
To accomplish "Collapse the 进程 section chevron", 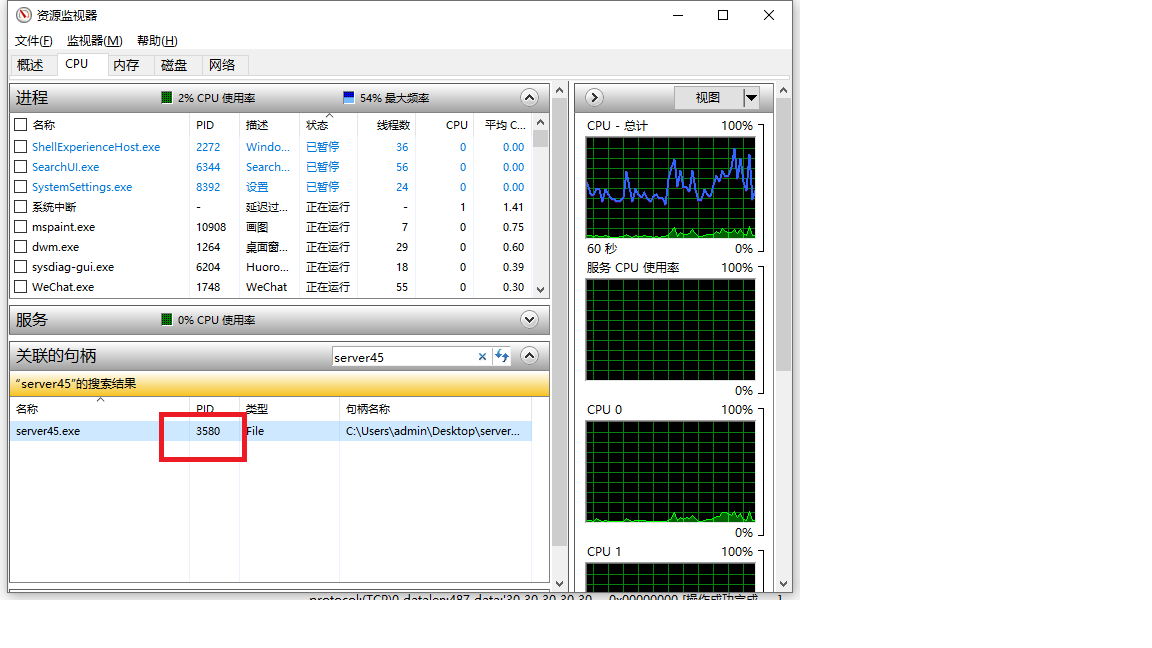I will coord(529,98).
